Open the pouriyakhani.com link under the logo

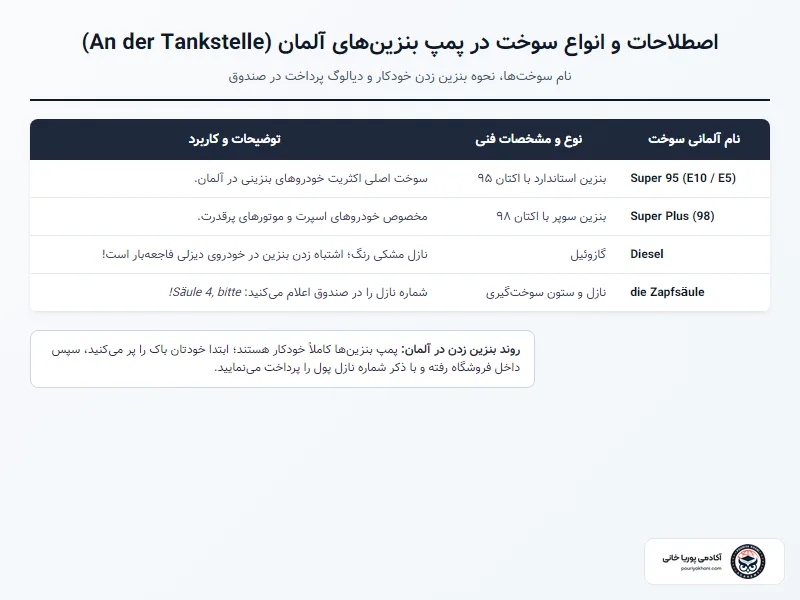tap(701, 568)
